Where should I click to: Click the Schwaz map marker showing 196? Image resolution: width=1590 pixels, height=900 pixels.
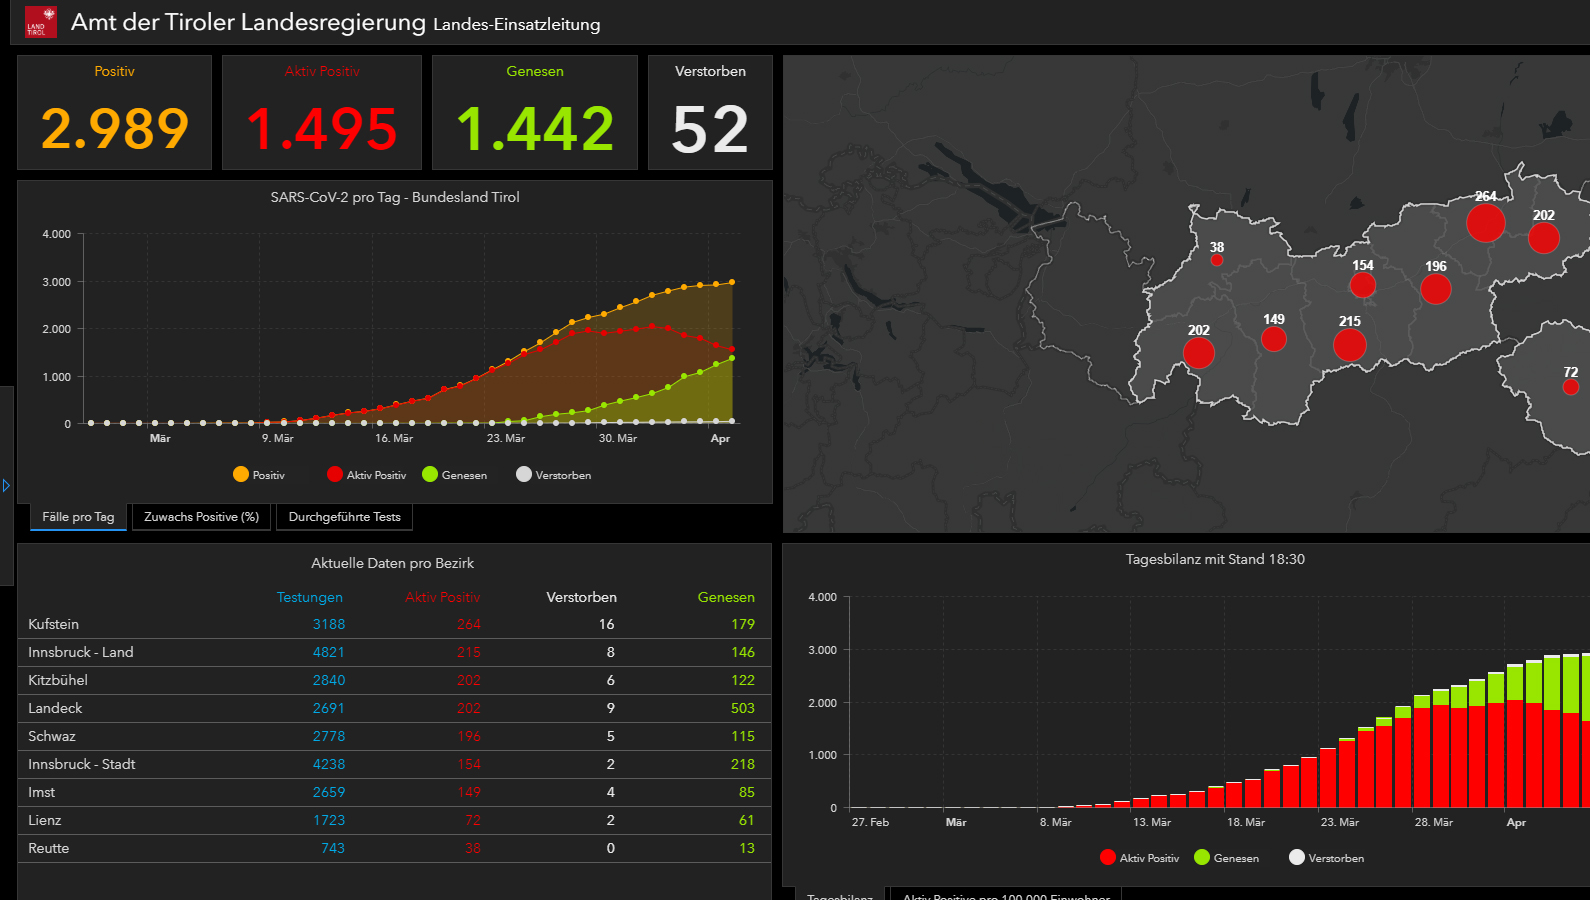(x=1435, y=289)
